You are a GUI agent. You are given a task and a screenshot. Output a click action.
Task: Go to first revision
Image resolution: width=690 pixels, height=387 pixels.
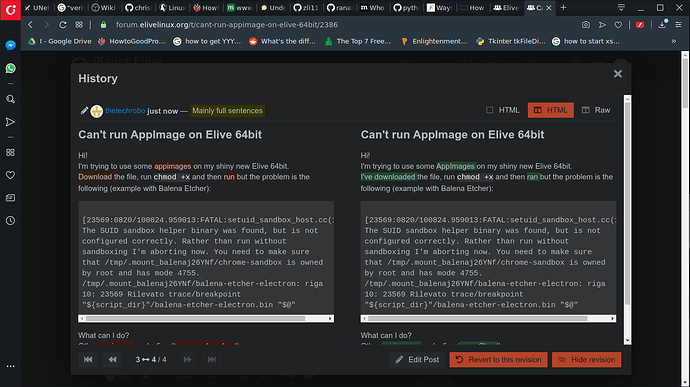[88, 360]
